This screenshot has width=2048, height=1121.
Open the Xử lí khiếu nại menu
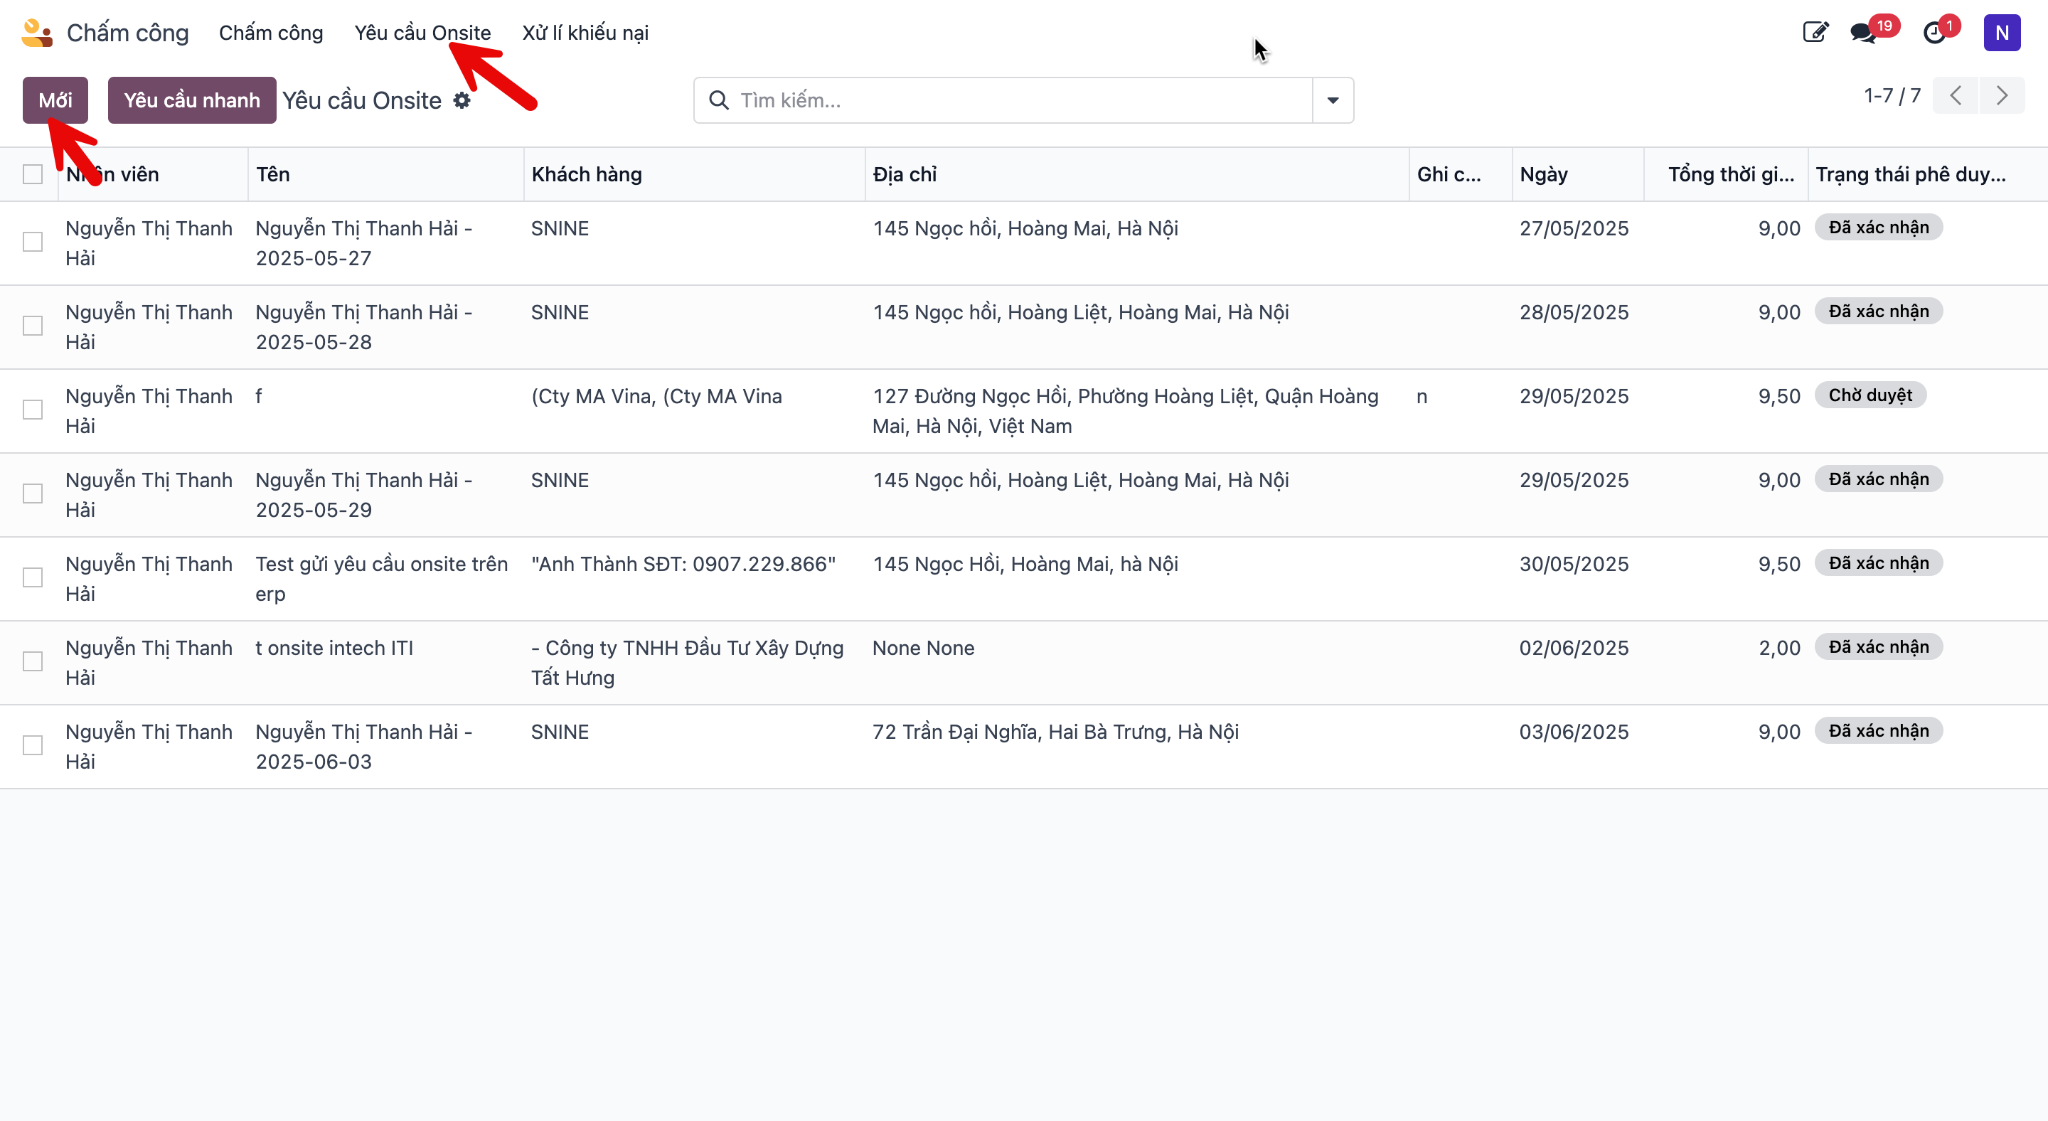585,33
